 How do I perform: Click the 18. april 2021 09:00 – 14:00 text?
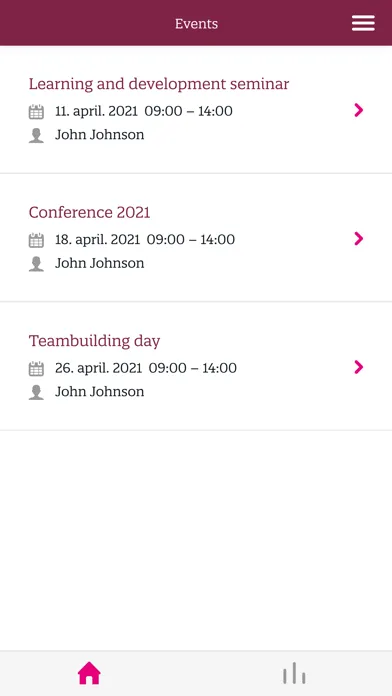click(x=145, y=240)
